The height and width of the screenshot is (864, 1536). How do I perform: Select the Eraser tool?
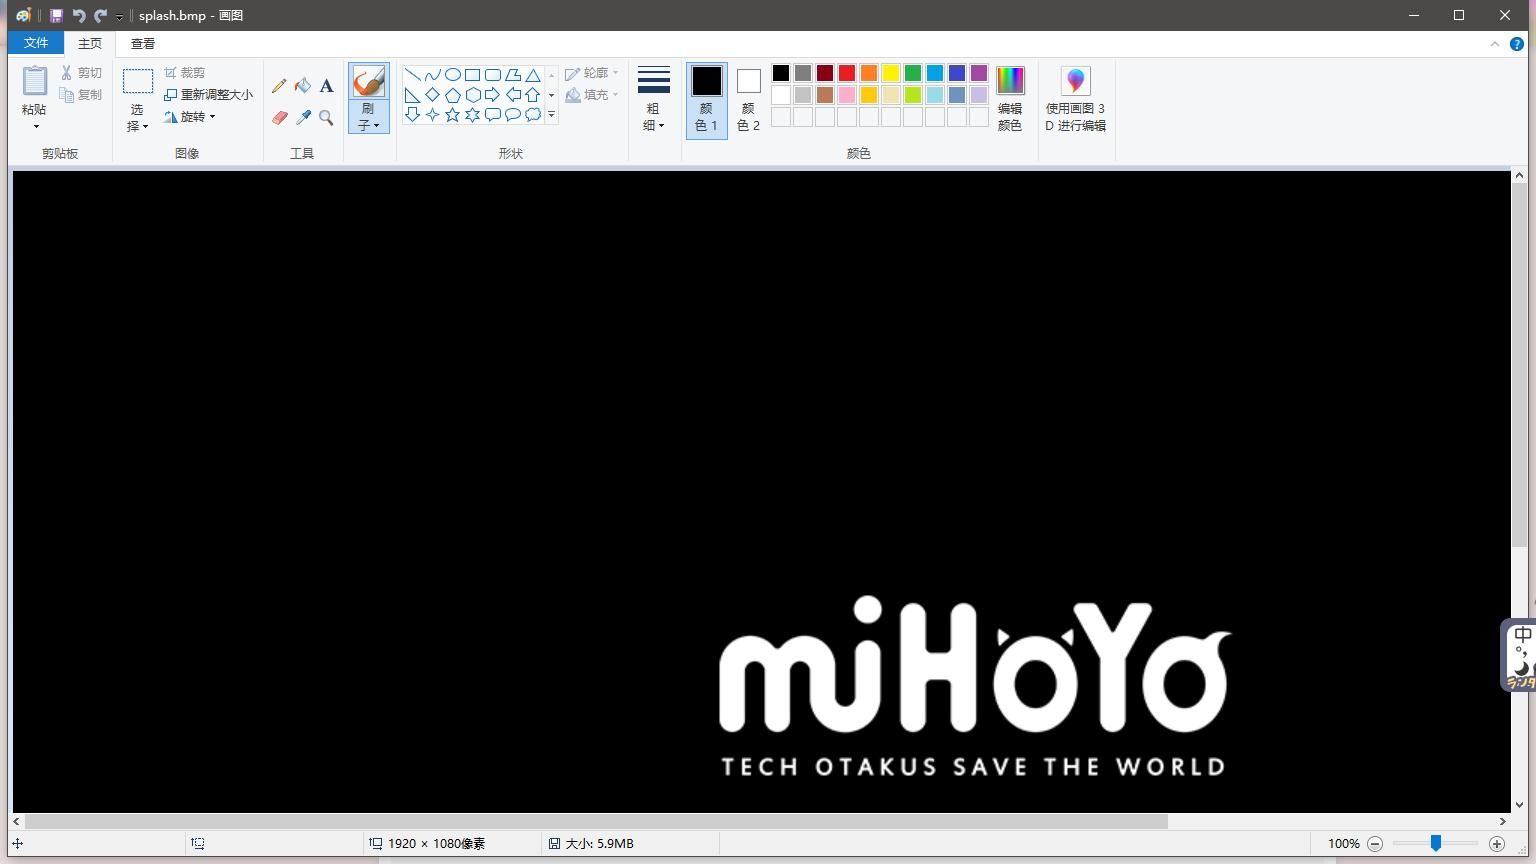[279, 117]
